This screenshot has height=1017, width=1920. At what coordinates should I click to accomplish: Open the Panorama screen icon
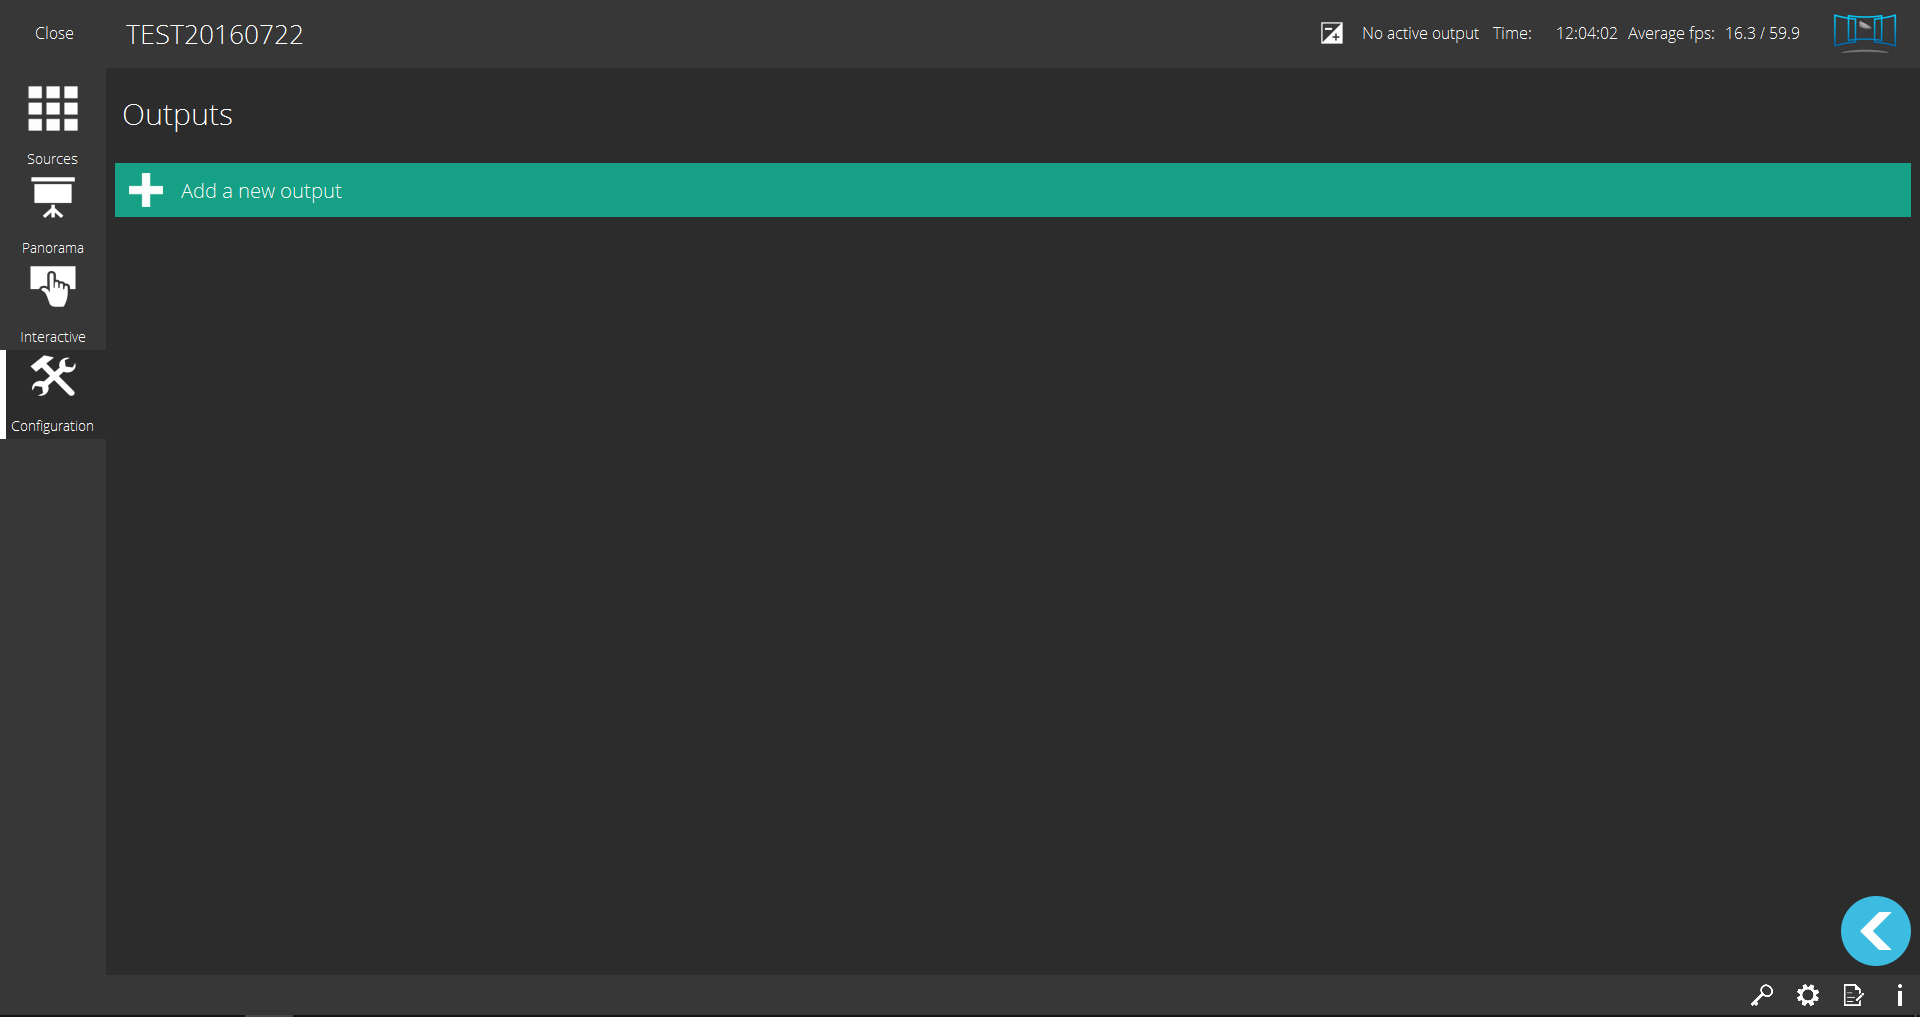(x=53, y=197)
